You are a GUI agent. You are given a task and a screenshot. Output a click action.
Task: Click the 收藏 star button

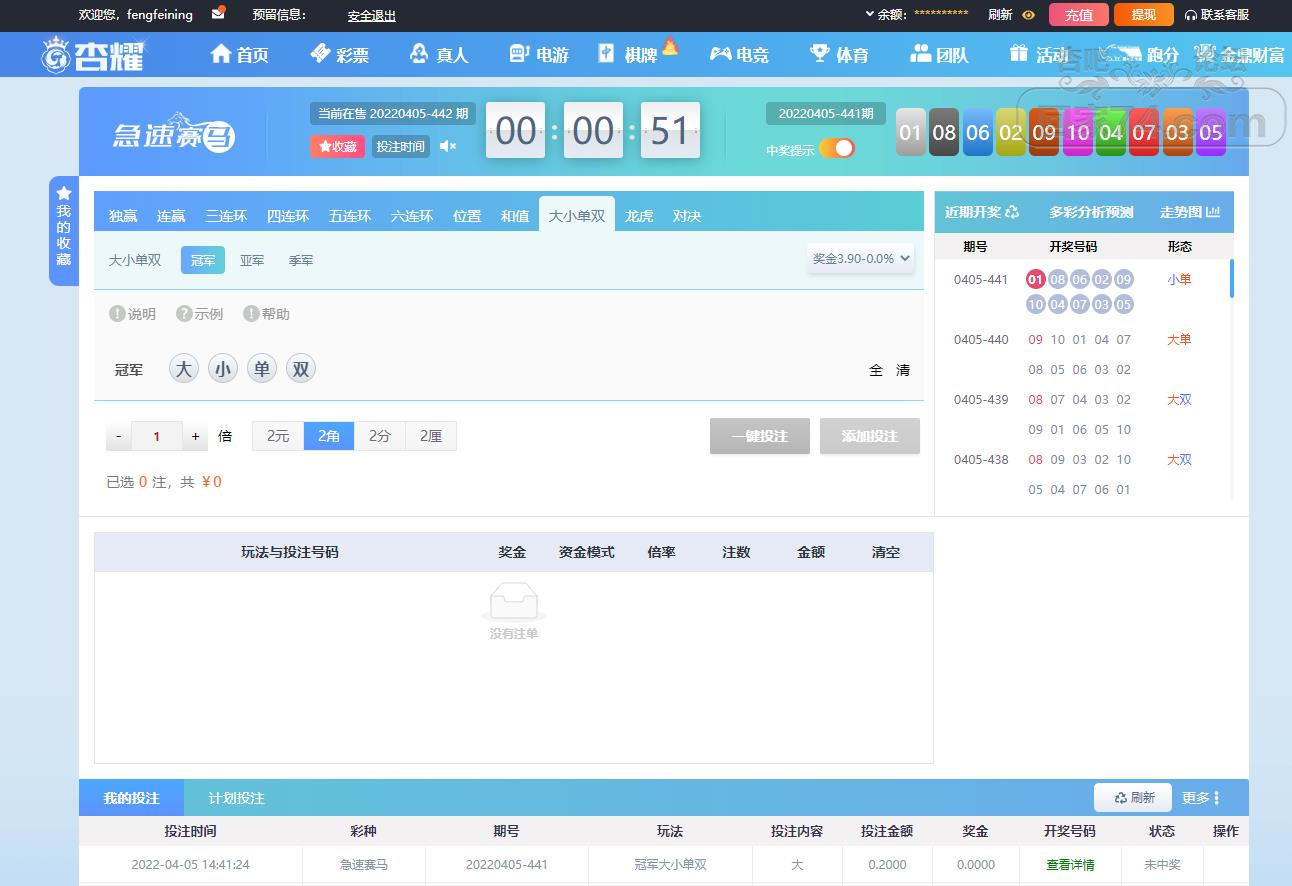[x=337, y=147]
